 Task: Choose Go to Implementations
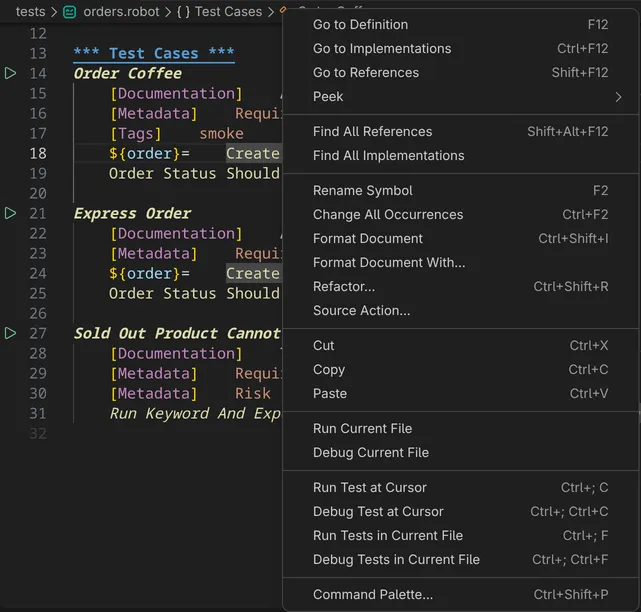click(460, 49)
